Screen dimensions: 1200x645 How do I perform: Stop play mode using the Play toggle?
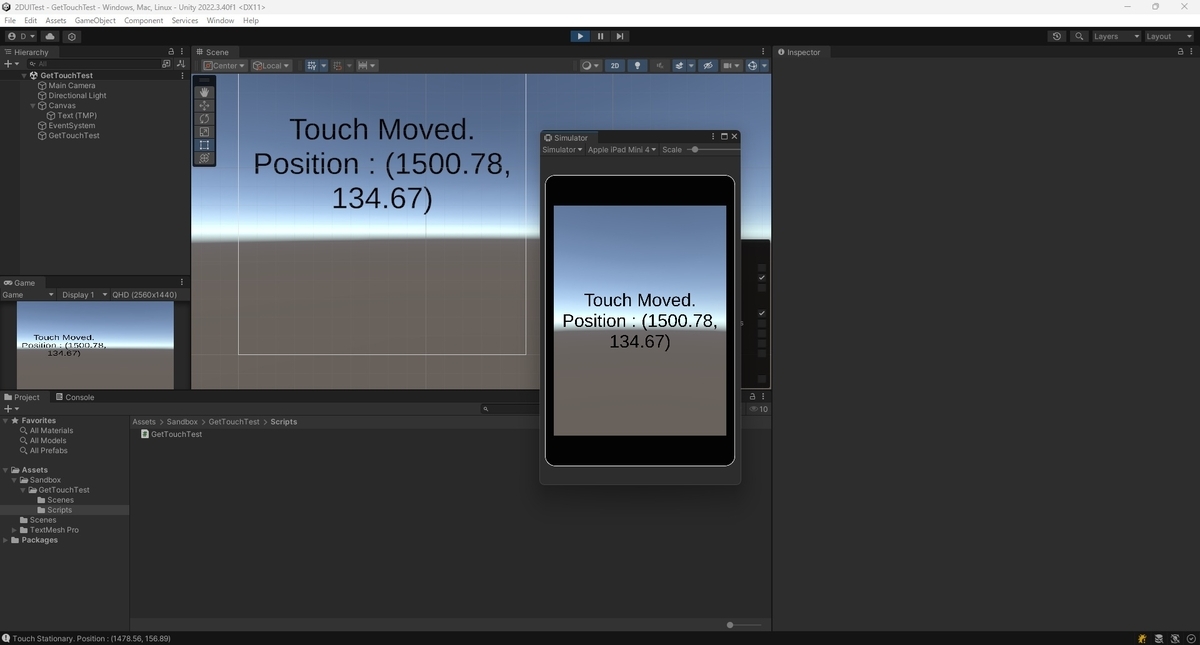point(580,36)
